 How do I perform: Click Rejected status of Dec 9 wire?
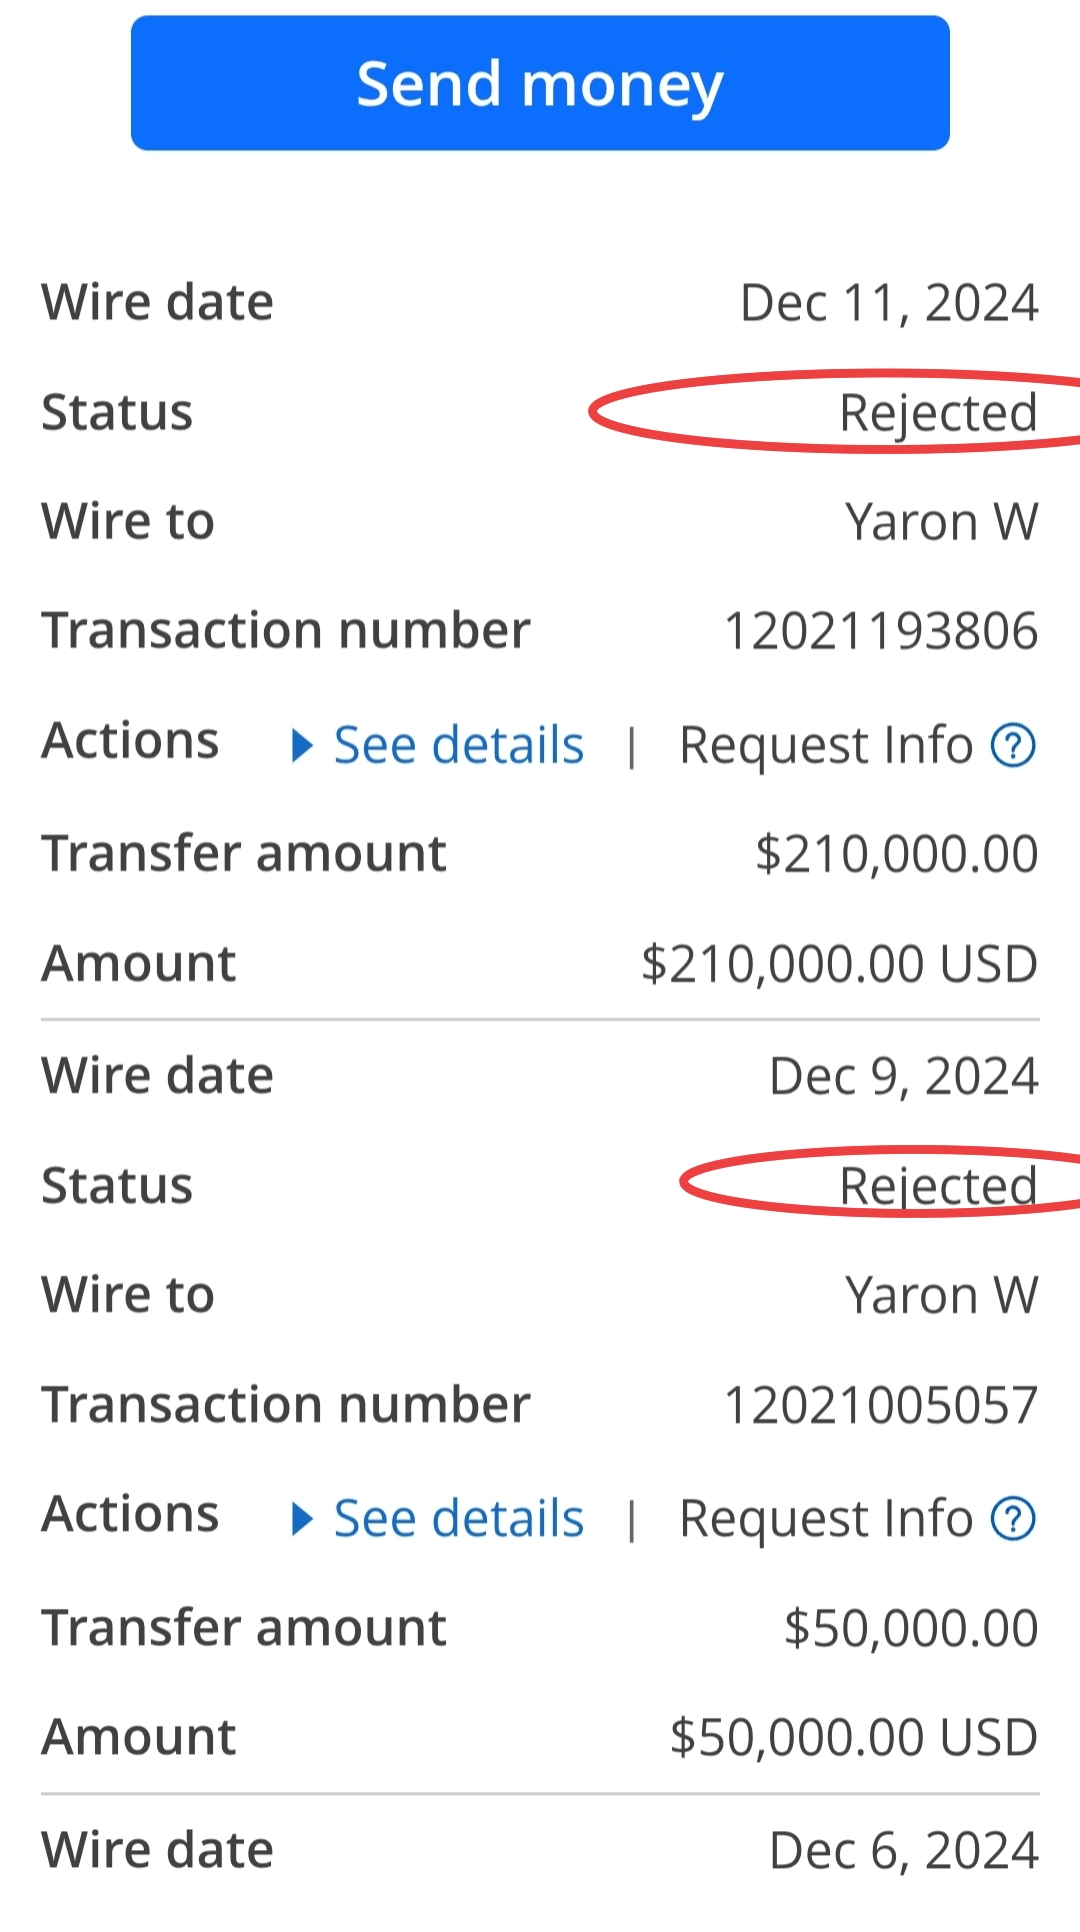tap(938, 1186)
